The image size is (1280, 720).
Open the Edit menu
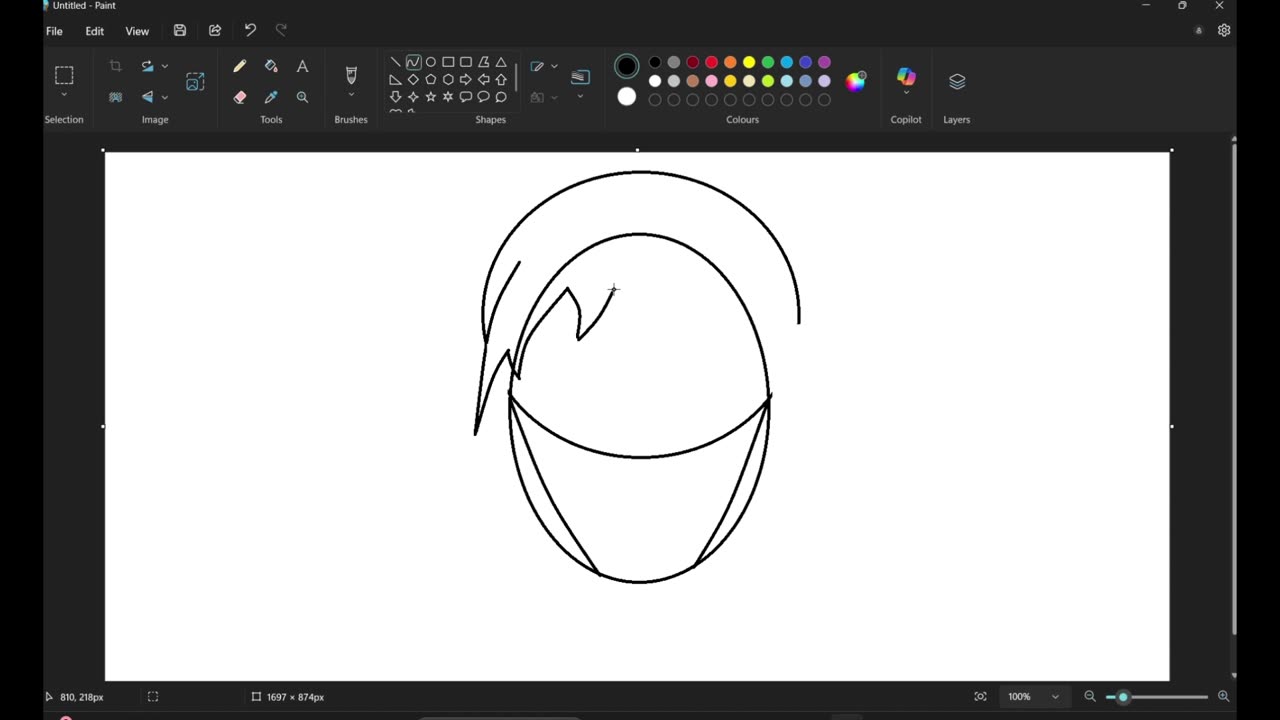[95, 31]
